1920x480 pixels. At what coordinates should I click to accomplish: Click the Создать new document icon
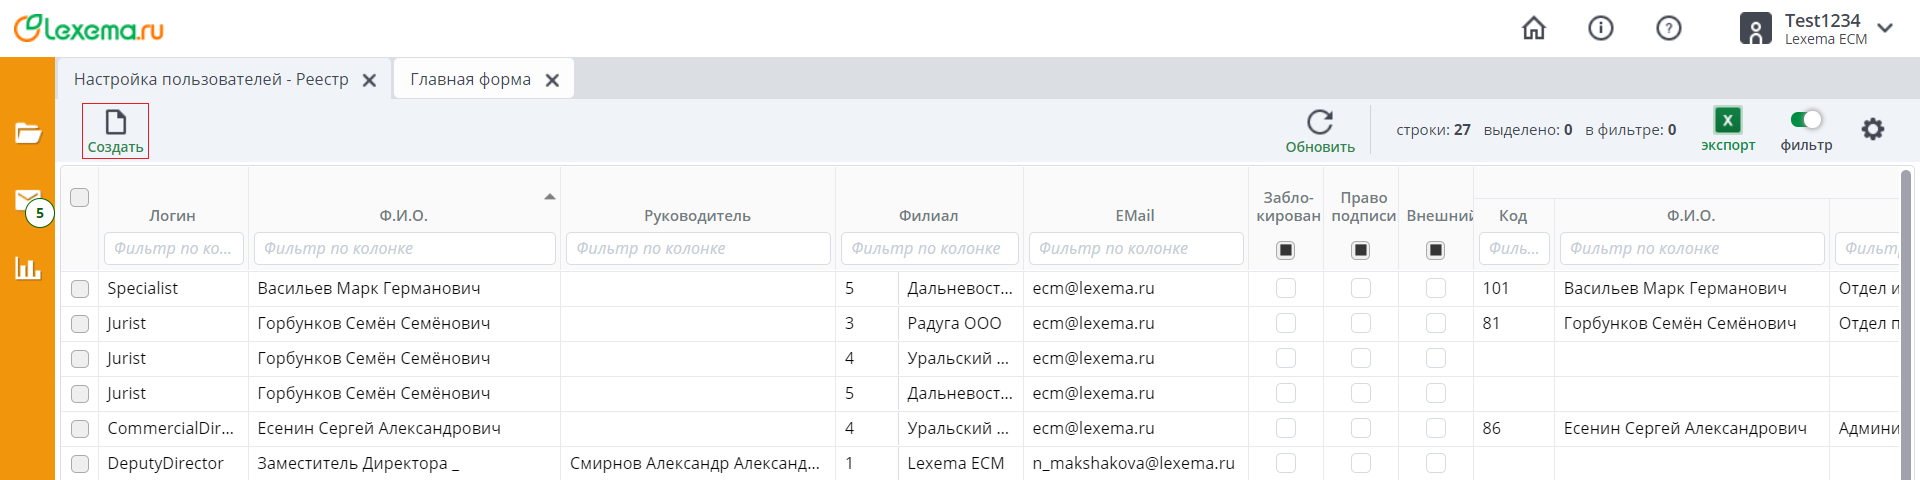(x=116, y=123)
